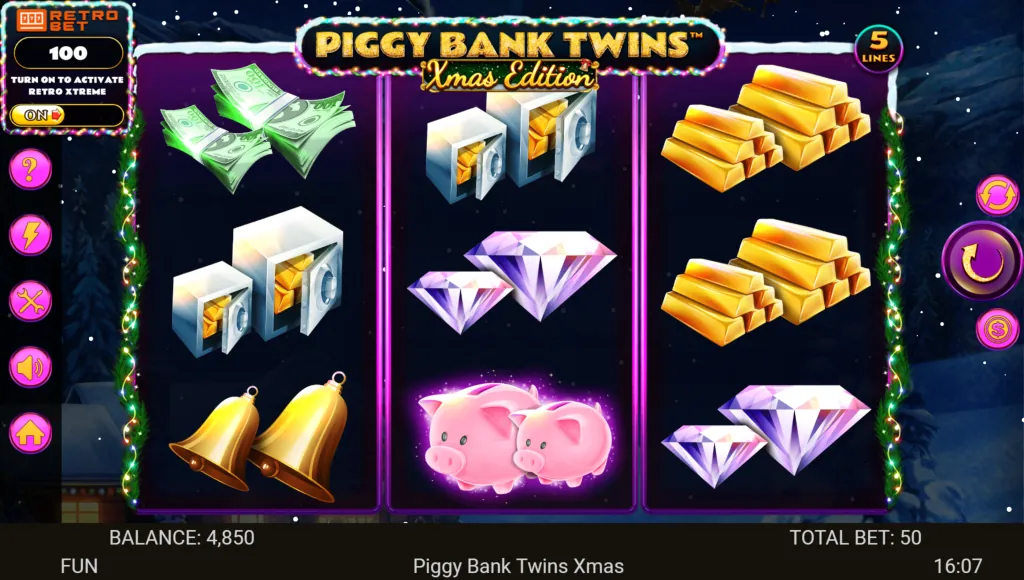
Task: Click the 5 Lines badge
Action: coord(878,48)
